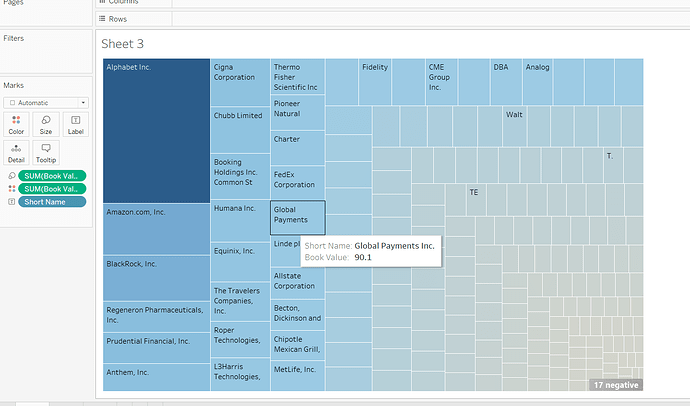Screen dimensions: 690x406
Task: Expand the Automatic mark type dropdown
Action: [x=47, y=102]
